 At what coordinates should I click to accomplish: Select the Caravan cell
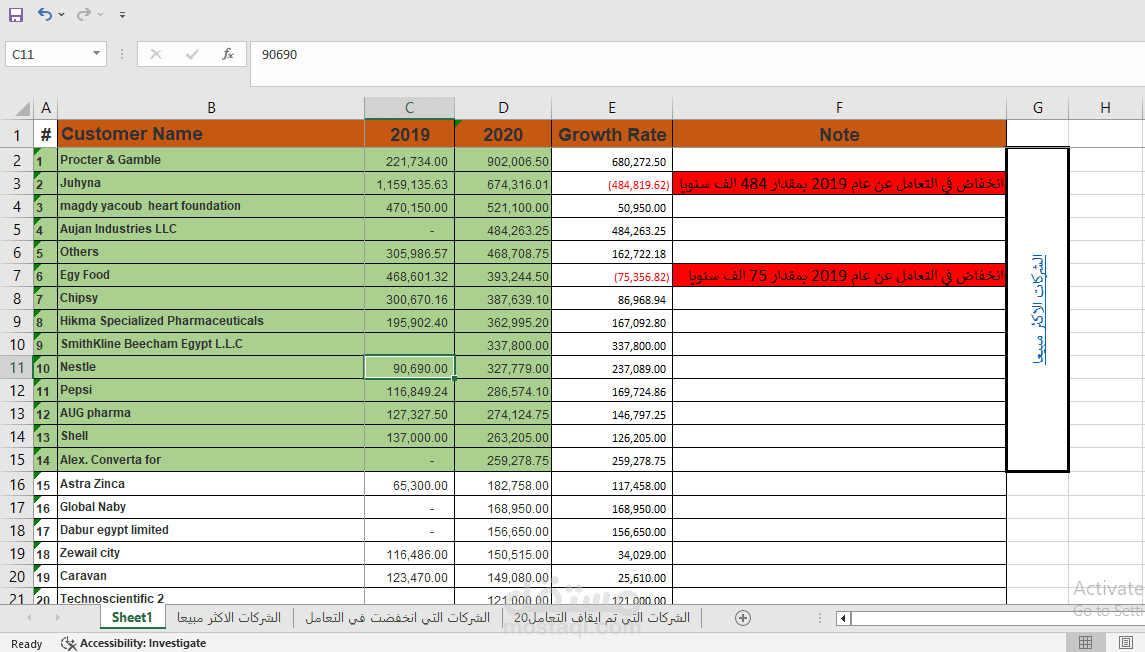pyautogui.click(x=211, y=576)
